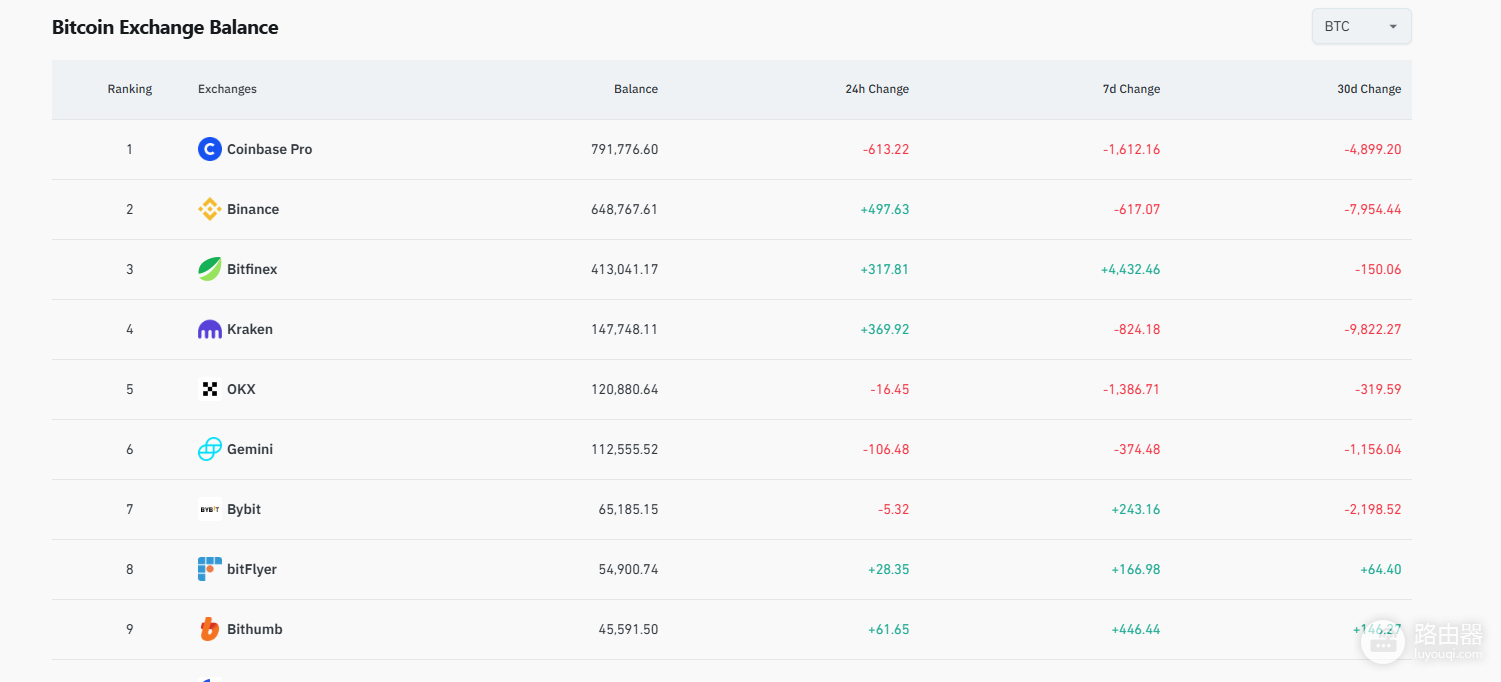Select bitFlyer 7d change +166.98
Screen dimensions: 1501x682
(x=1136, y=569)
